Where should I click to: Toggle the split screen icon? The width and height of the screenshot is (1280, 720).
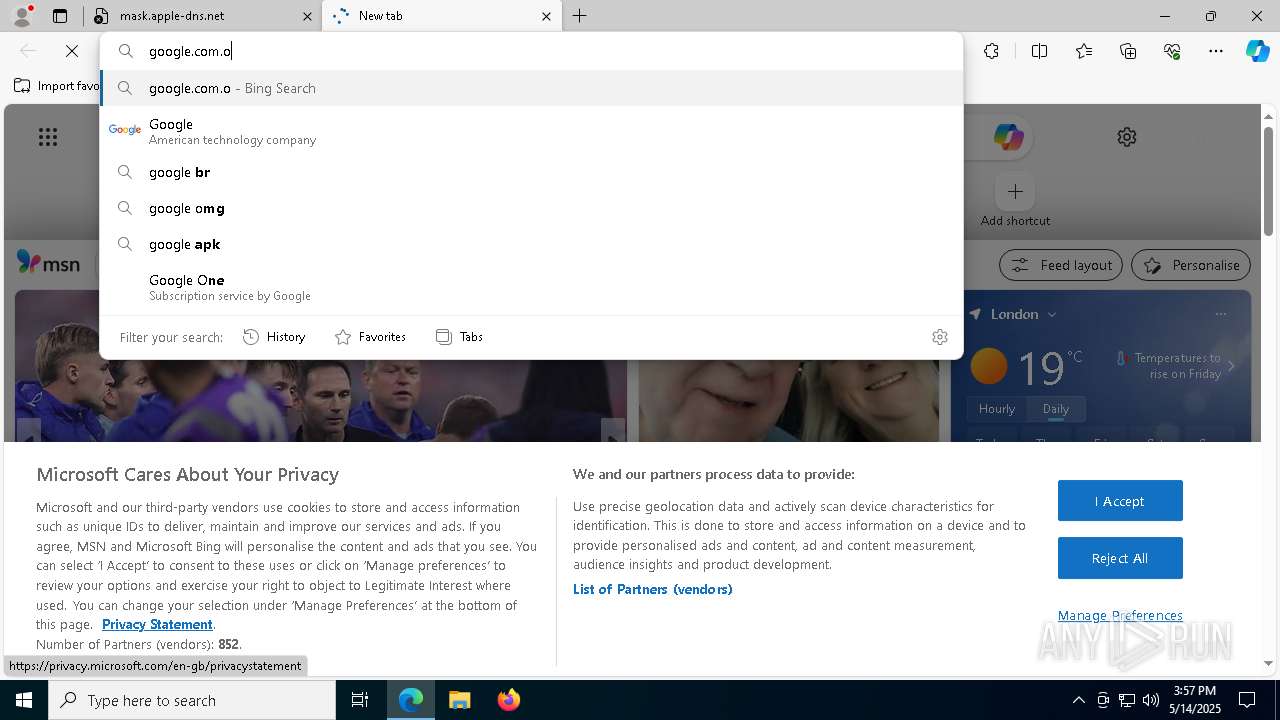click(1040, 51)
